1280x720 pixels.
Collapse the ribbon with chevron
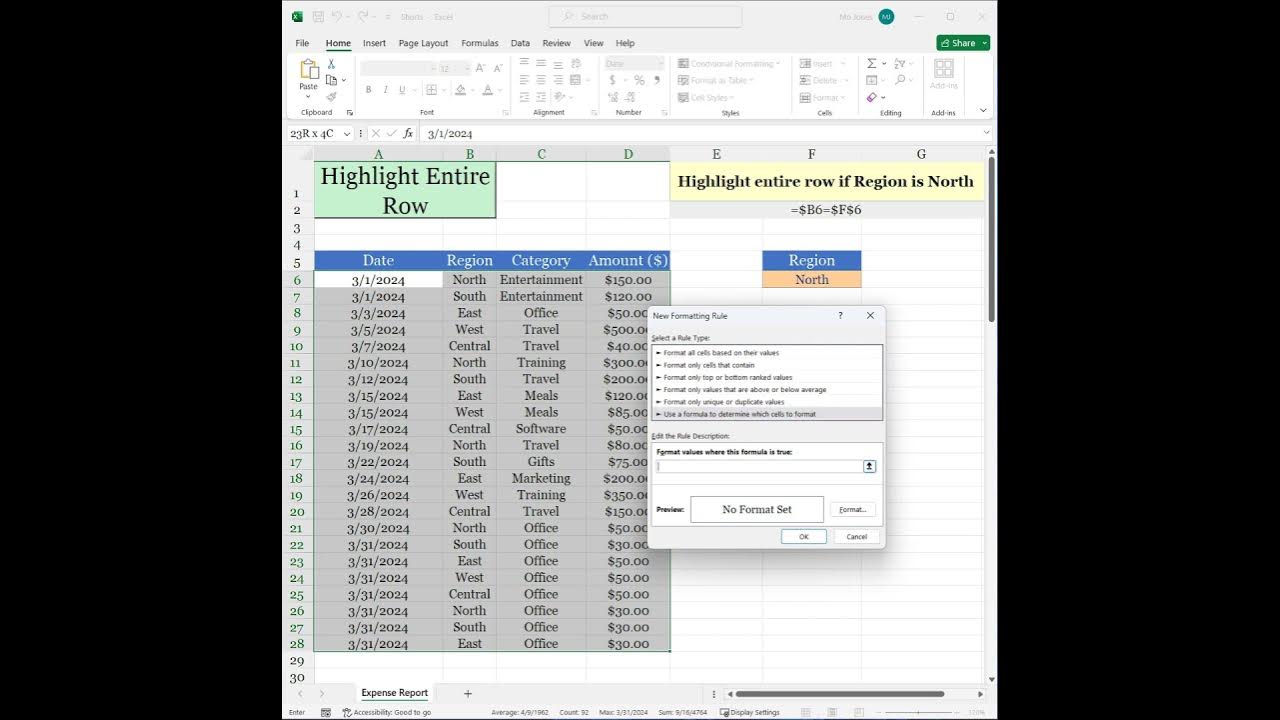(x=983, y=111)
